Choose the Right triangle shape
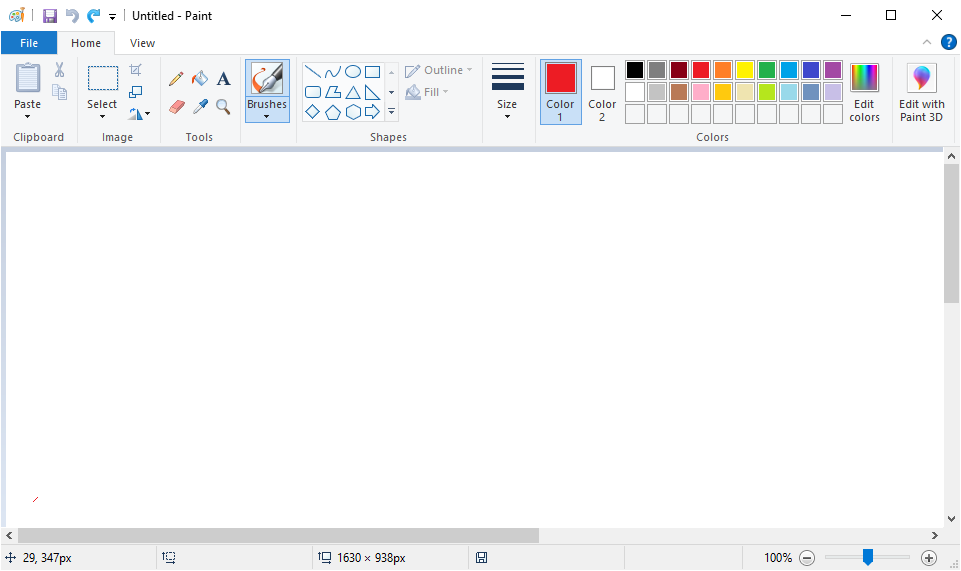Image resolution: width=961 pixels, height=571 pixels. [x=373, y=92]
